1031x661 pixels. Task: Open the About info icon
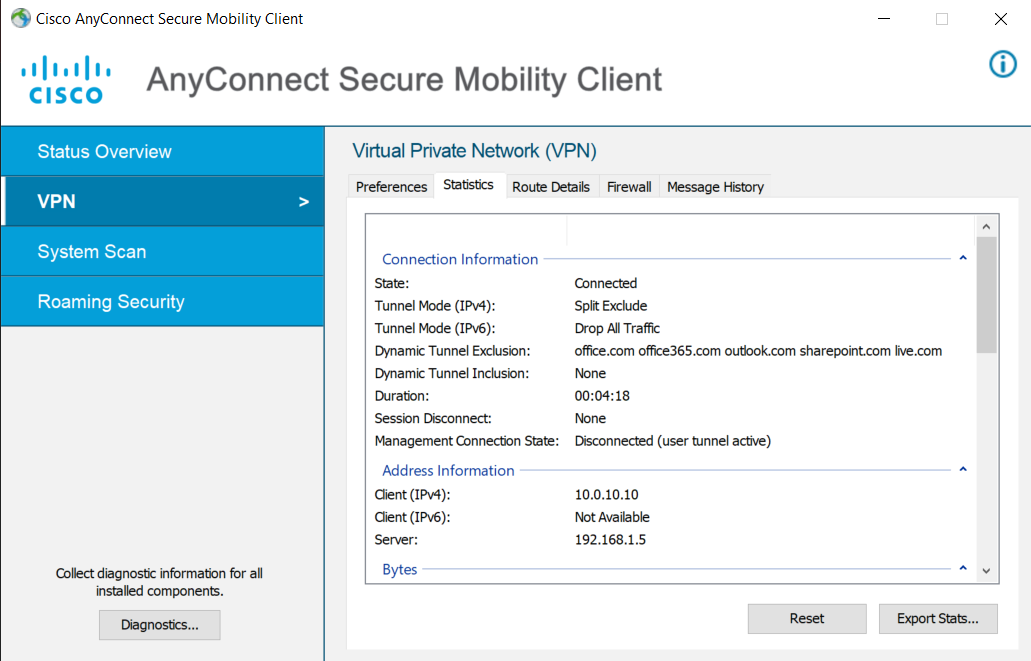point(1003,64)
